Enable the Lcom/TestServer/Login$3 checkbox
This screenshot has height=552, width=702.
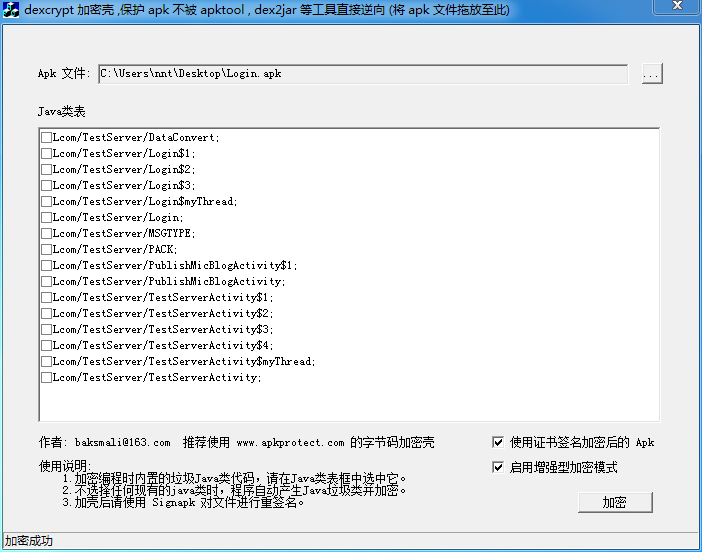pyautogui.click(x=46, y=185)
